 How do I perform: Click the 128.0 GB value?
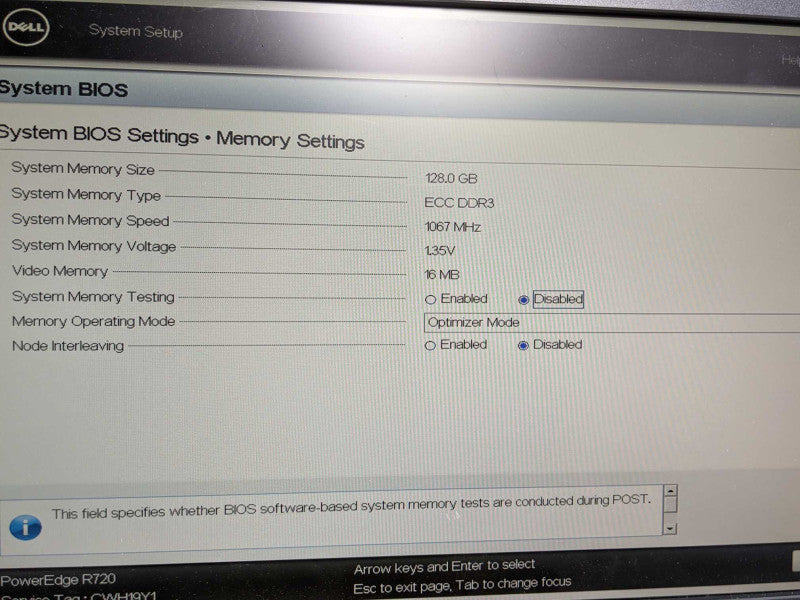pos(451,179)
